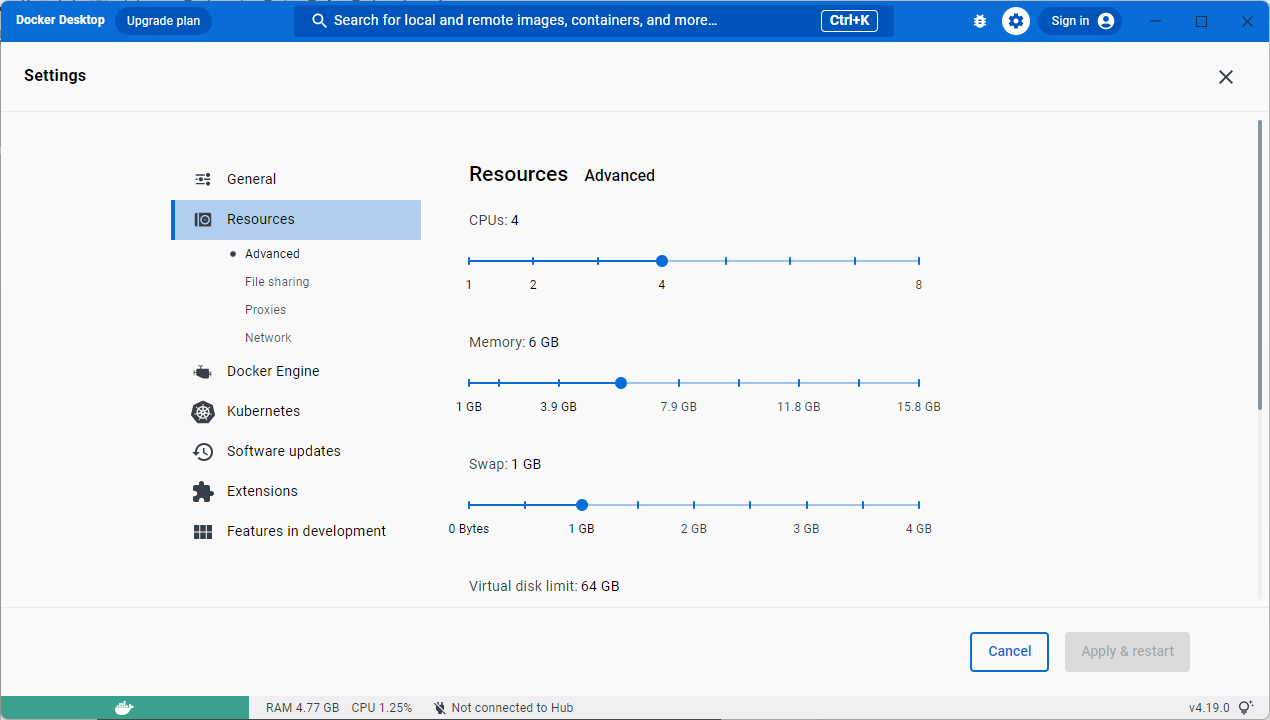Click the settings gear icon
The height and width of the screenshot is (720, 1270).
(1016, 21)
